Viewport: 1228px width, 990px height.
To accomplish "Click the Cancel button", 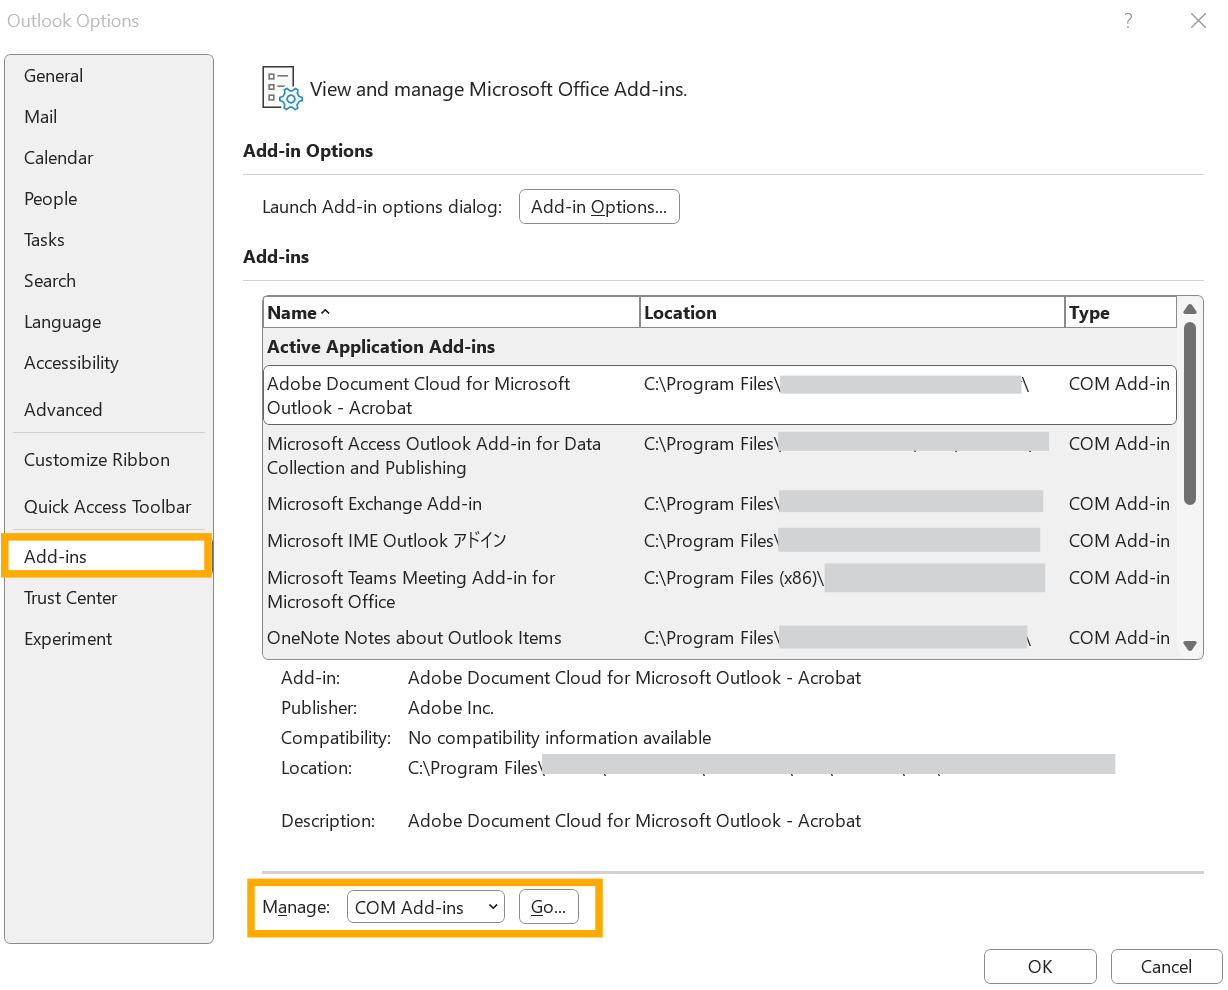I will point(1166,967).
